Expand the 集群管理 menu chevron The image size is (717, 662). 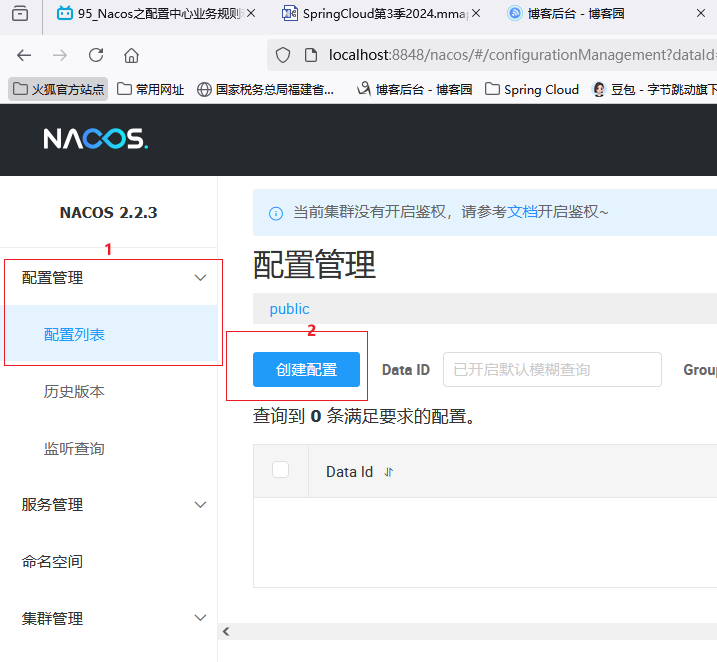click(200, 619)
